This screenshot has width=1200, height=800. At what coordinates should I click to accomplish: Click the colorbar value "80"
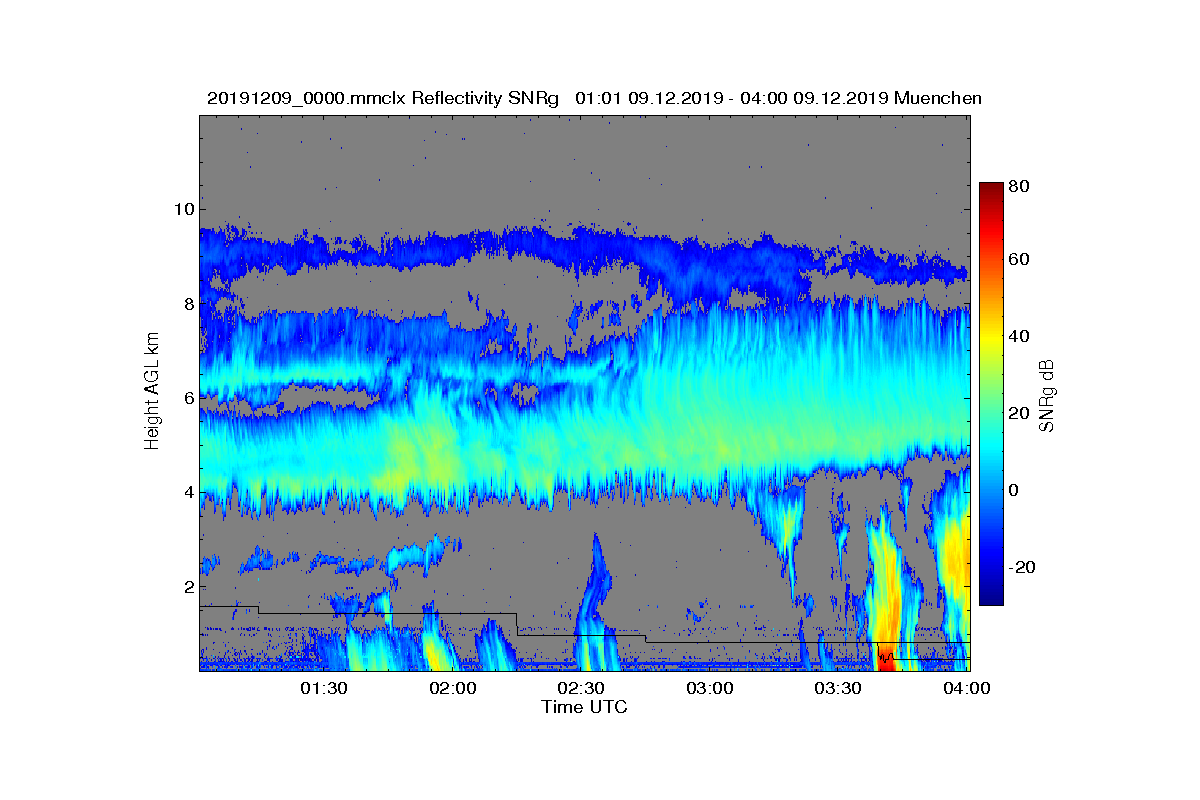(x=1020, y=186)
